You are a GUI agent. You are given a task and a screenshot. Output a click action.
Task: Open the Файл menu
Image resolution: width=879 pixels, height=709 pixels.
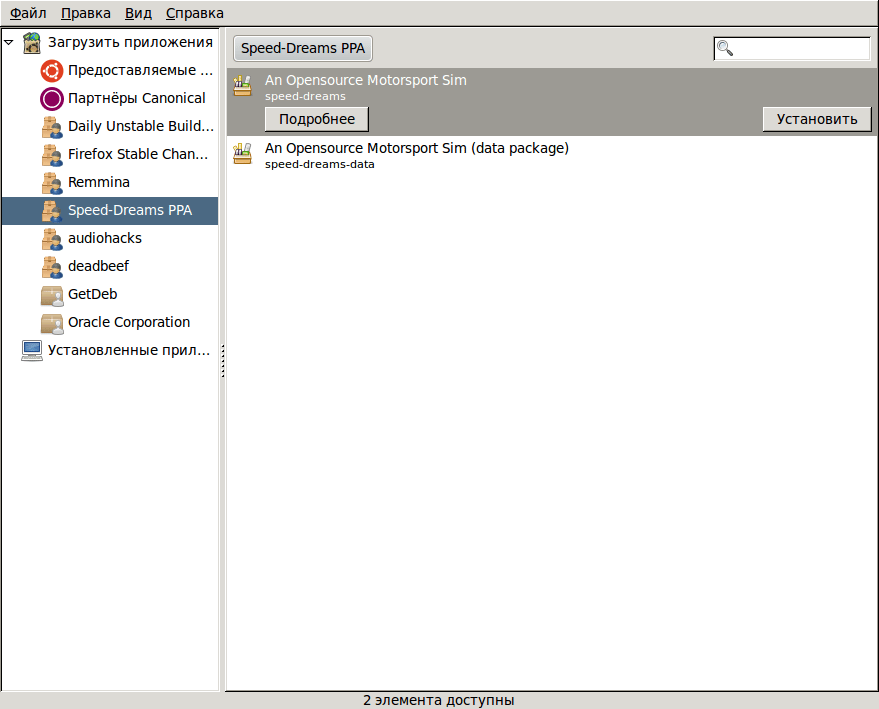[28, 13]
